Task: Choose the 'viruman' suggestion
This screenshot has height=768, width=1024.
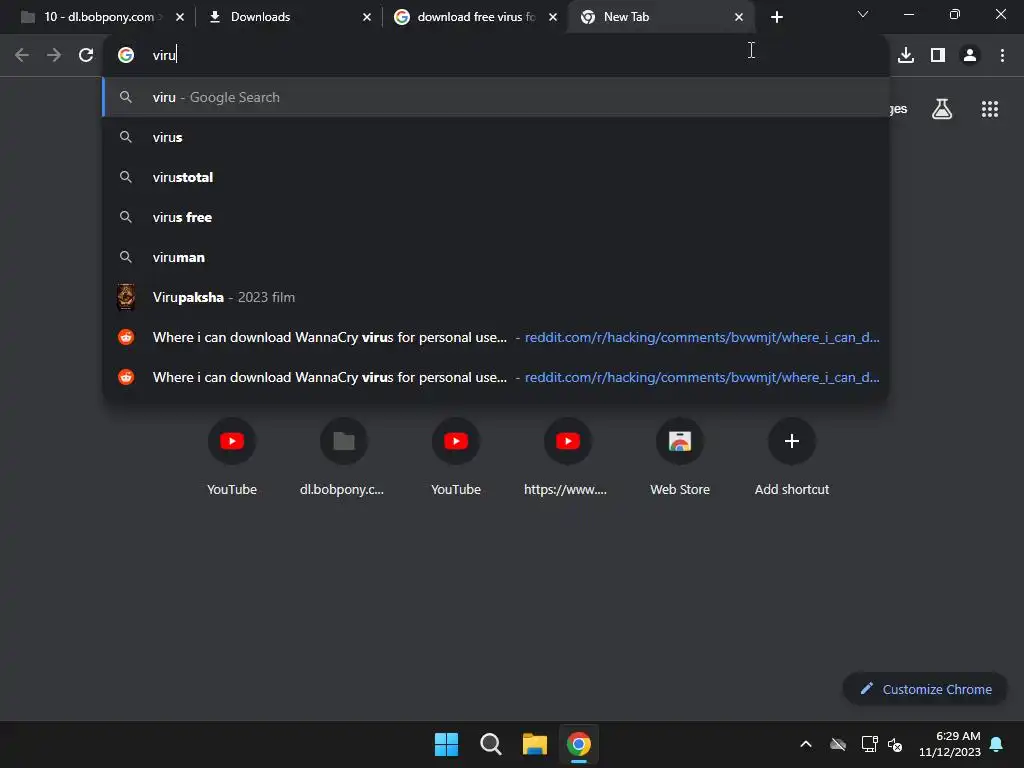Action: [x=496, y=257]
